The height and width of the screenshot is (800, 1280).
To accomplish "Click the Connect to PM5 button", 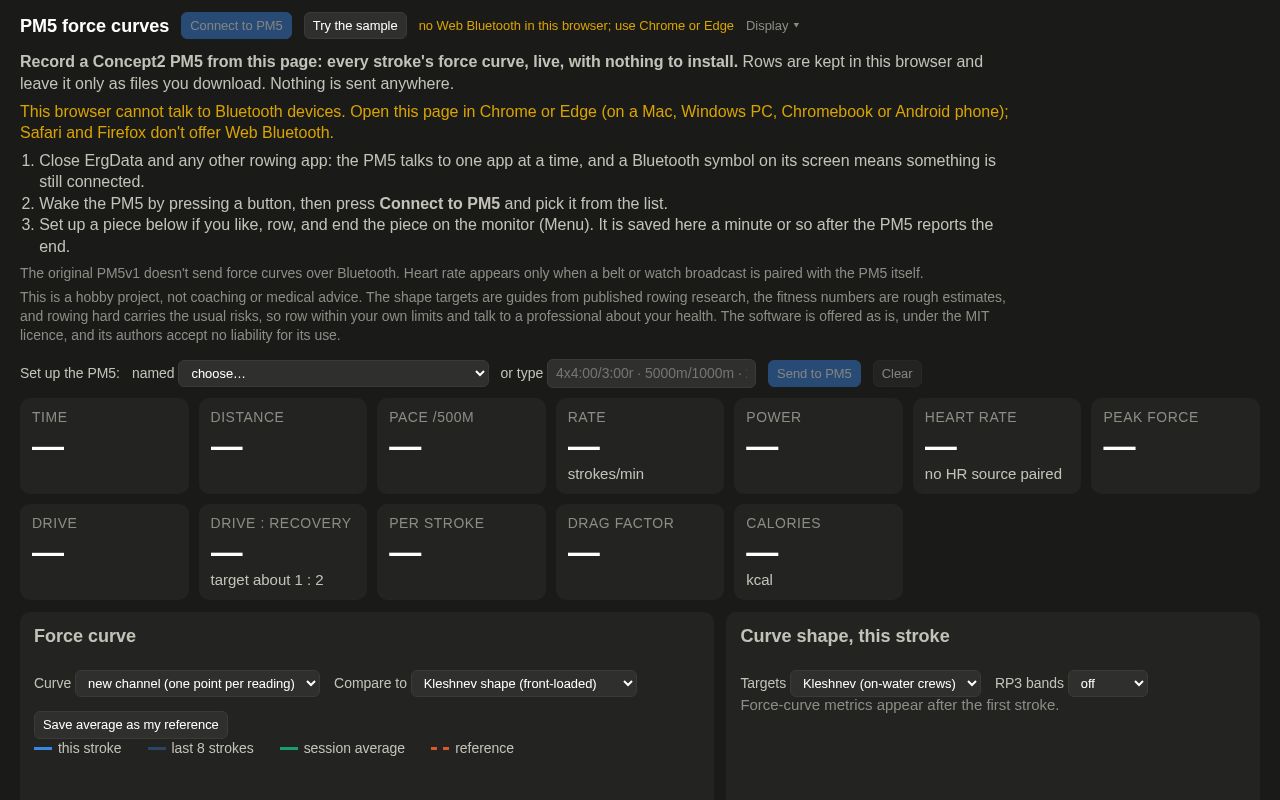I will click(236, 25).
